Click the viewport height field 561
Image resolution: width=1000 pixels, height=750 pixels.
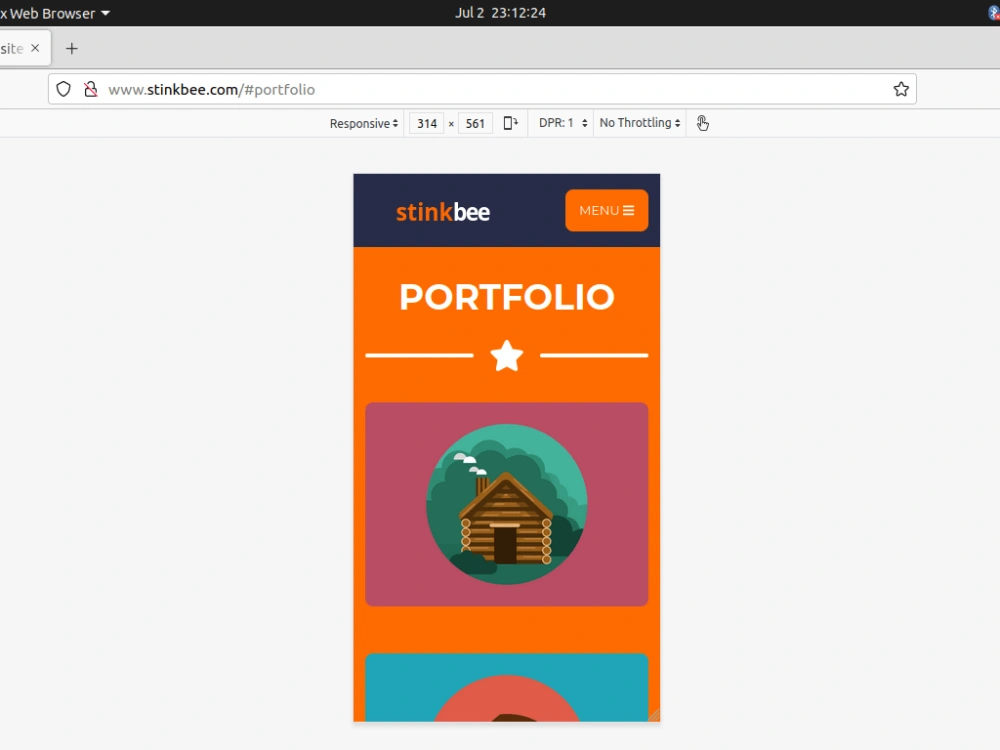[475, 124]
